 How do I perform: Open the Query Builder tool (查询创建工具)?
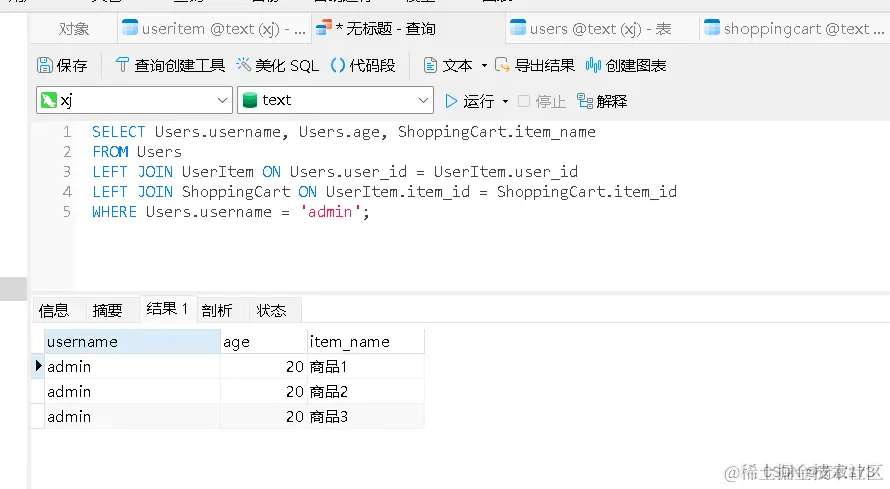coord(170,65)
